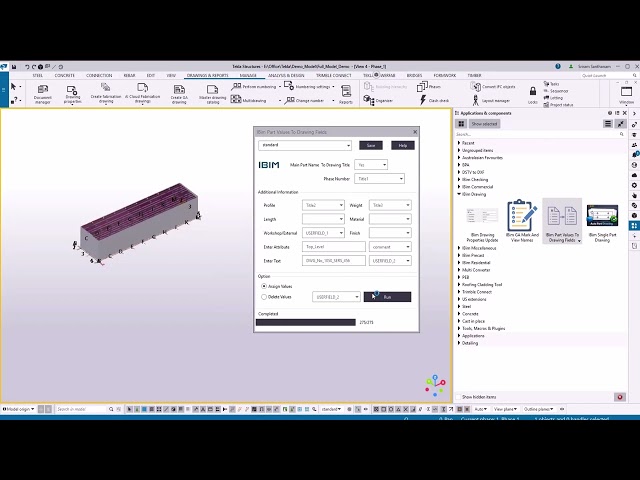
Task: Open the standard preset dropdown in dialog
Action: coord(305,145)
